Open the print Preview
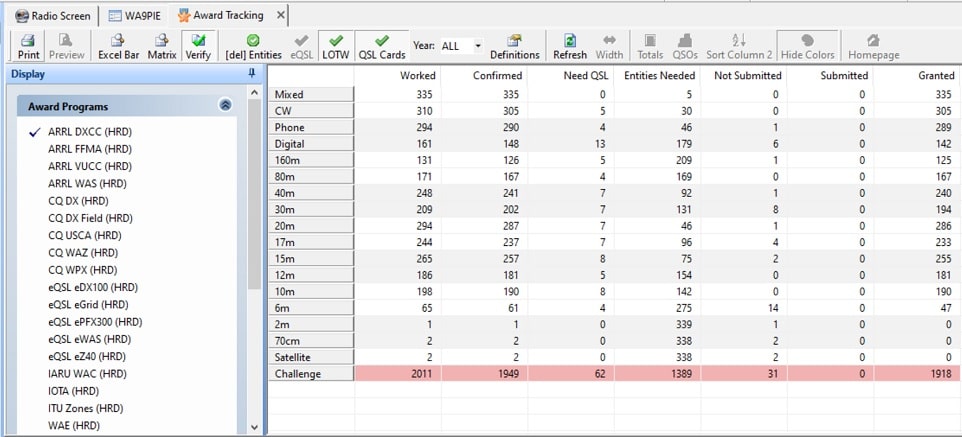Viewport: 962px width, 437px height. click(x=66, y=47)
